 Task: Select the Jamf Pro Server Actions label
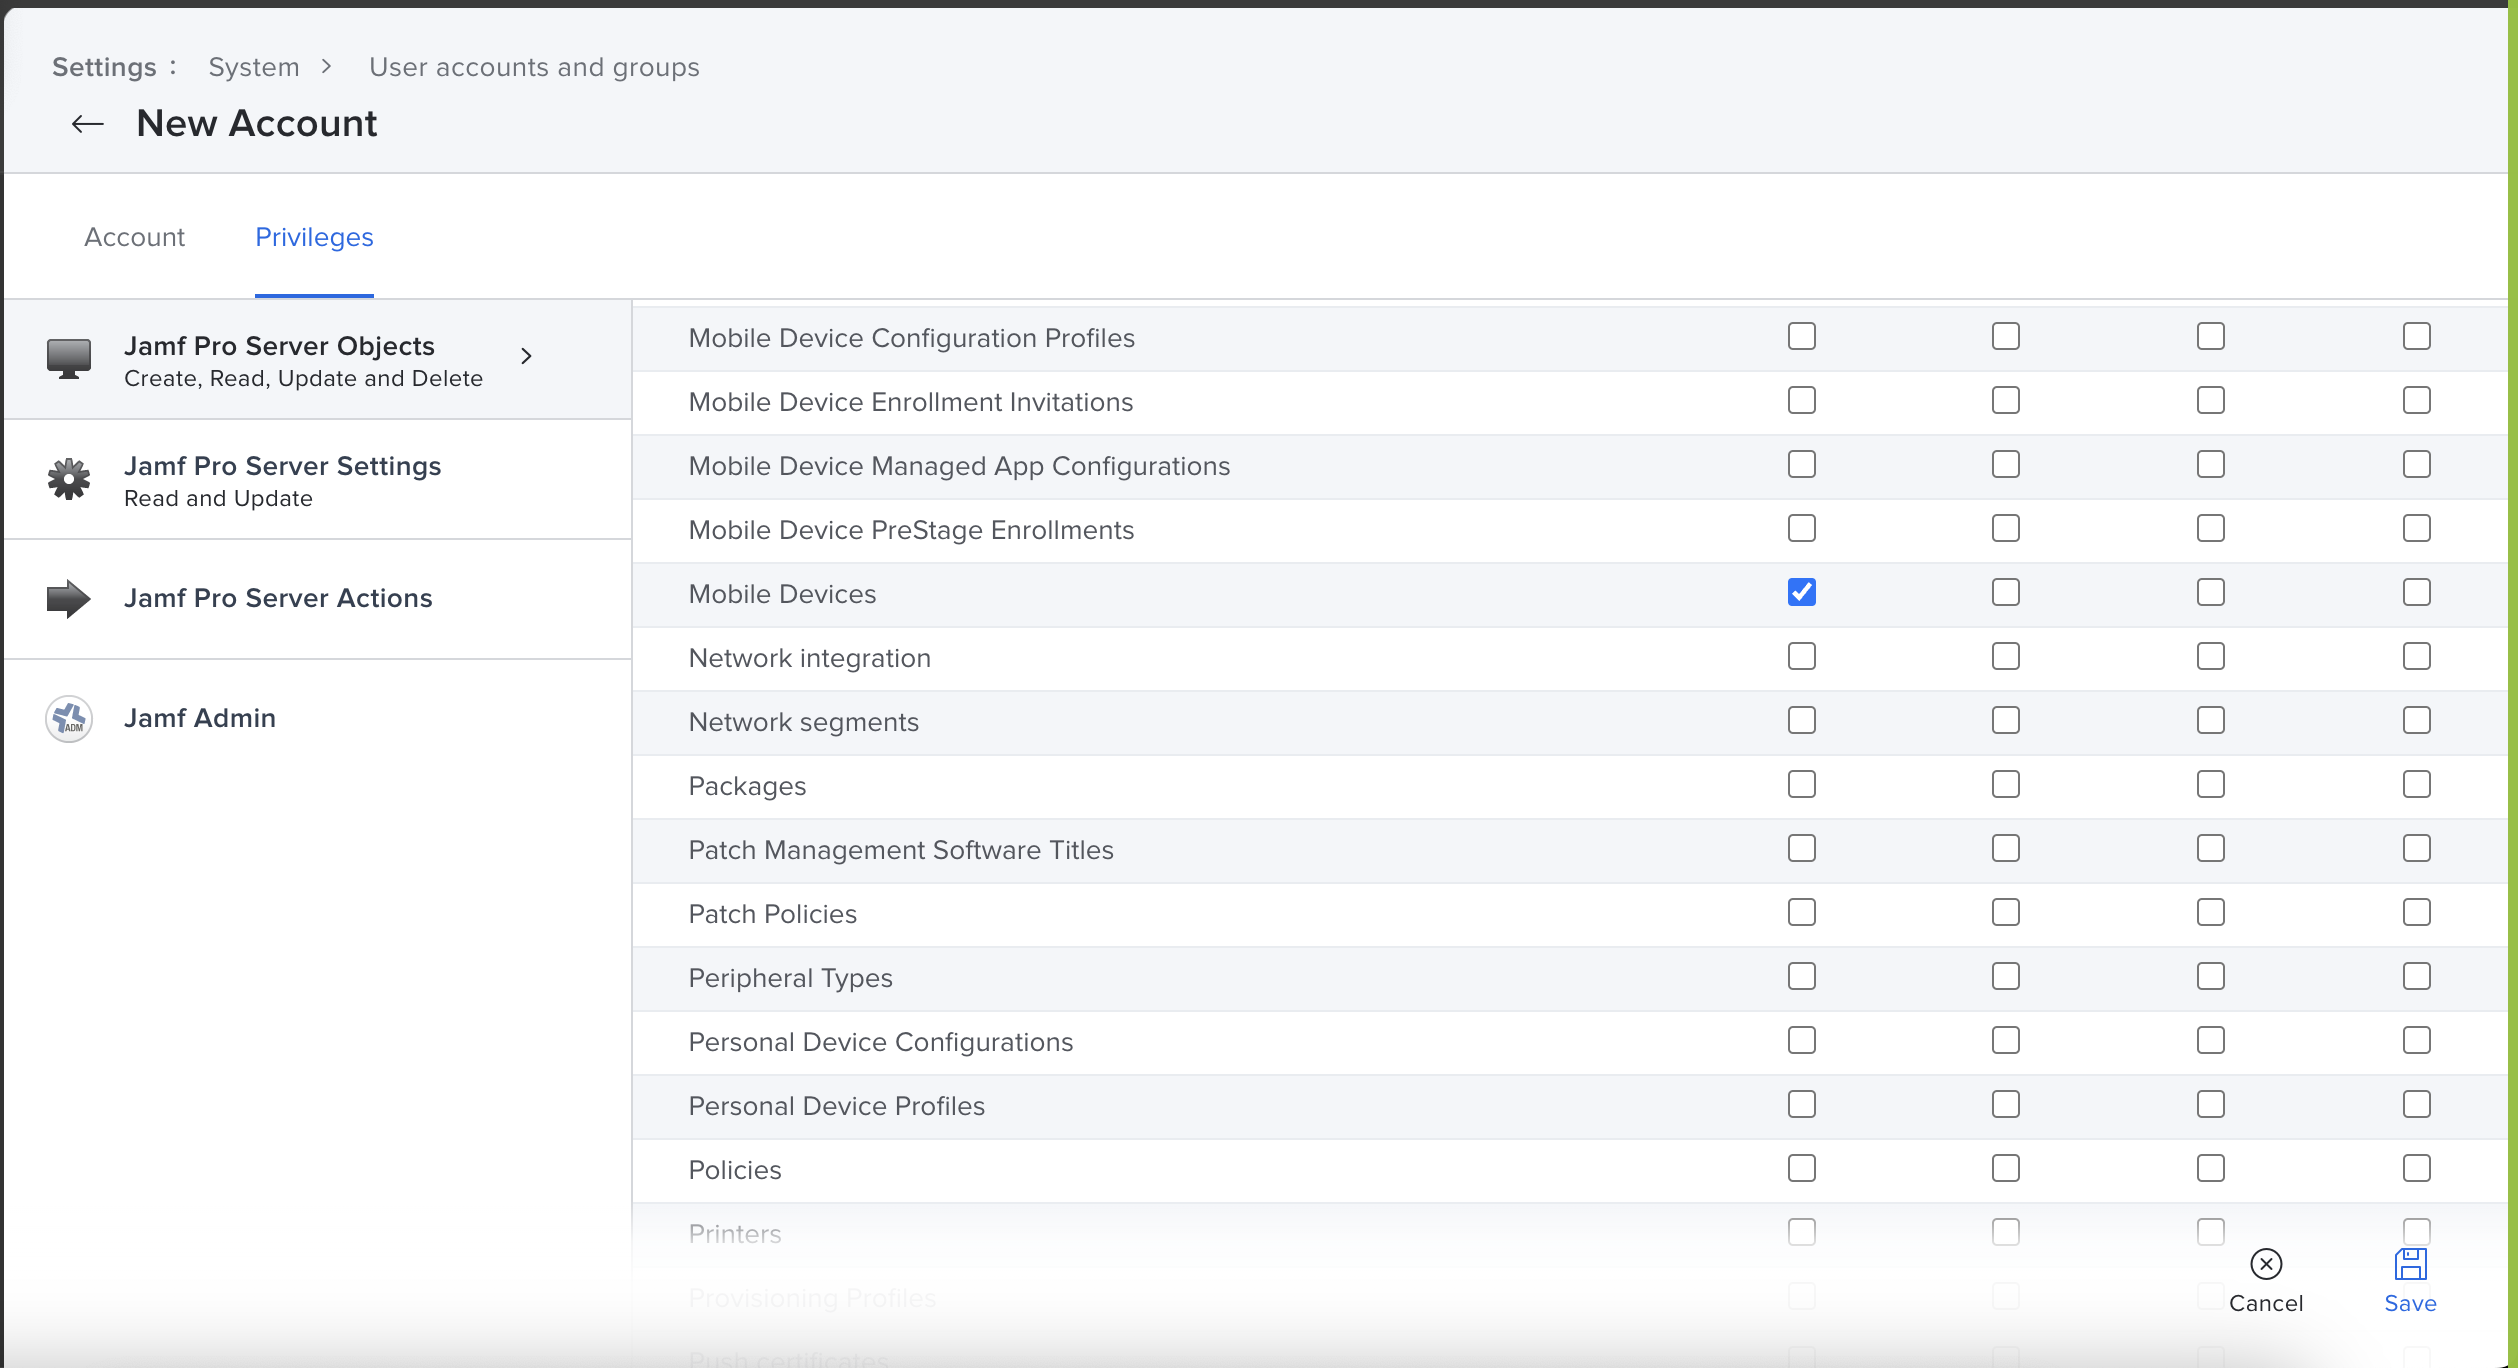[x=278, y=598]
